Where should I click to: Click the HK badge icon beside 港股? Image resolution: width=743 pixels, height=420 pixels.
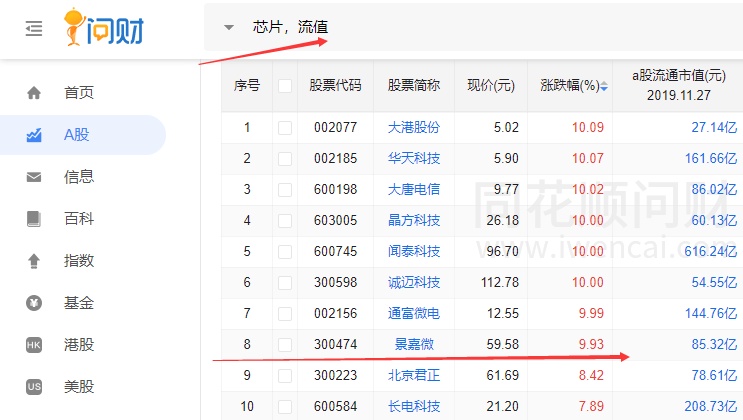point(34,345)
